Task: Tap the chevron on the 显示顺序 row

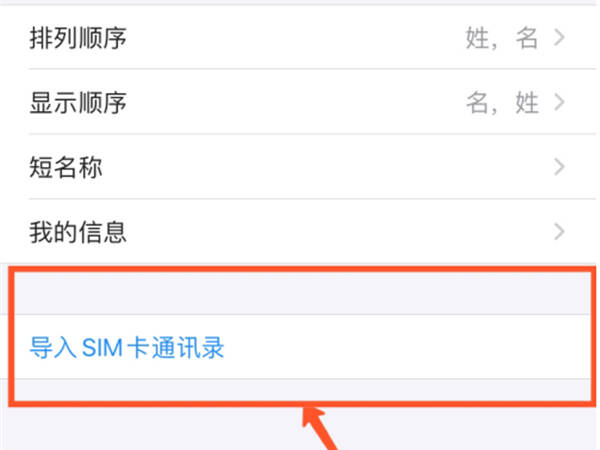Action: (559, 102)
